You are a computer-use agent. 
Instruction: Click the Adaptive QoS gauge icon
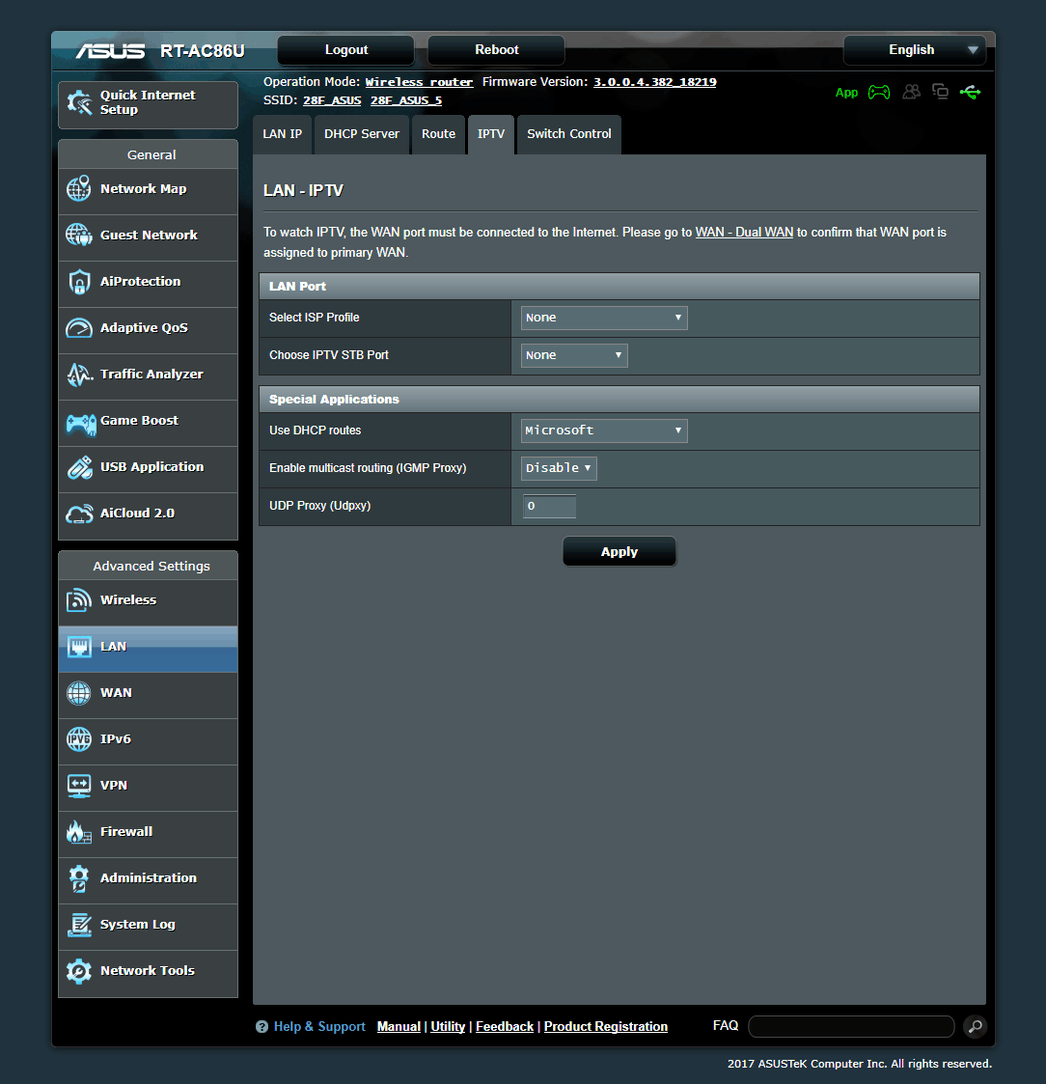click(79, 328)
